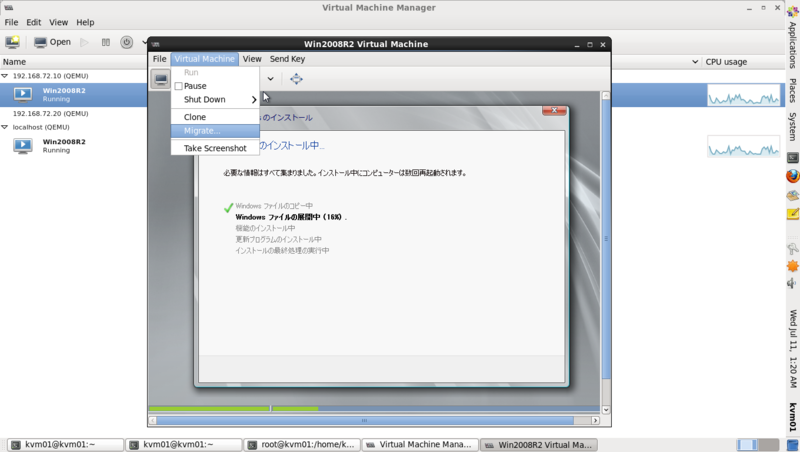This screenshot has height=452, width=800.
Task: Switch to Virtual Machine Mana... in the taskbar
Action: coord(420,445)
